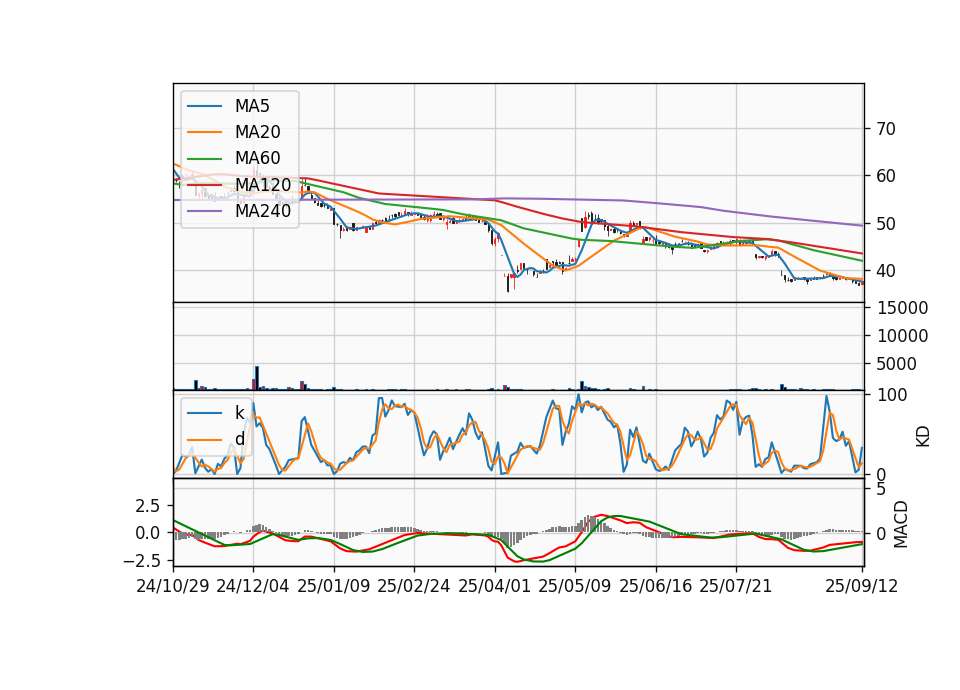This screenshot has height=690, width=960.
Task: Click the tallest volume bar near 24/12/04
Action: pos(257,378)
